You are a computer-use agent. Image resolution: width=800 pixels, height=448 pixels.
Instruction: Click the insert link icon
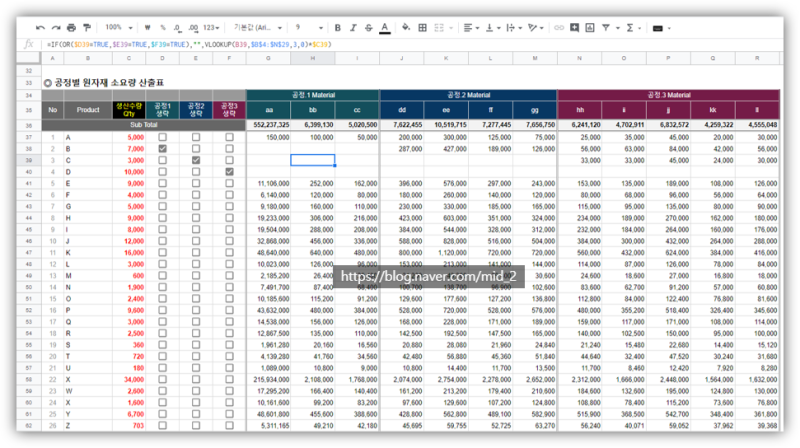click(x=559, y=28)
